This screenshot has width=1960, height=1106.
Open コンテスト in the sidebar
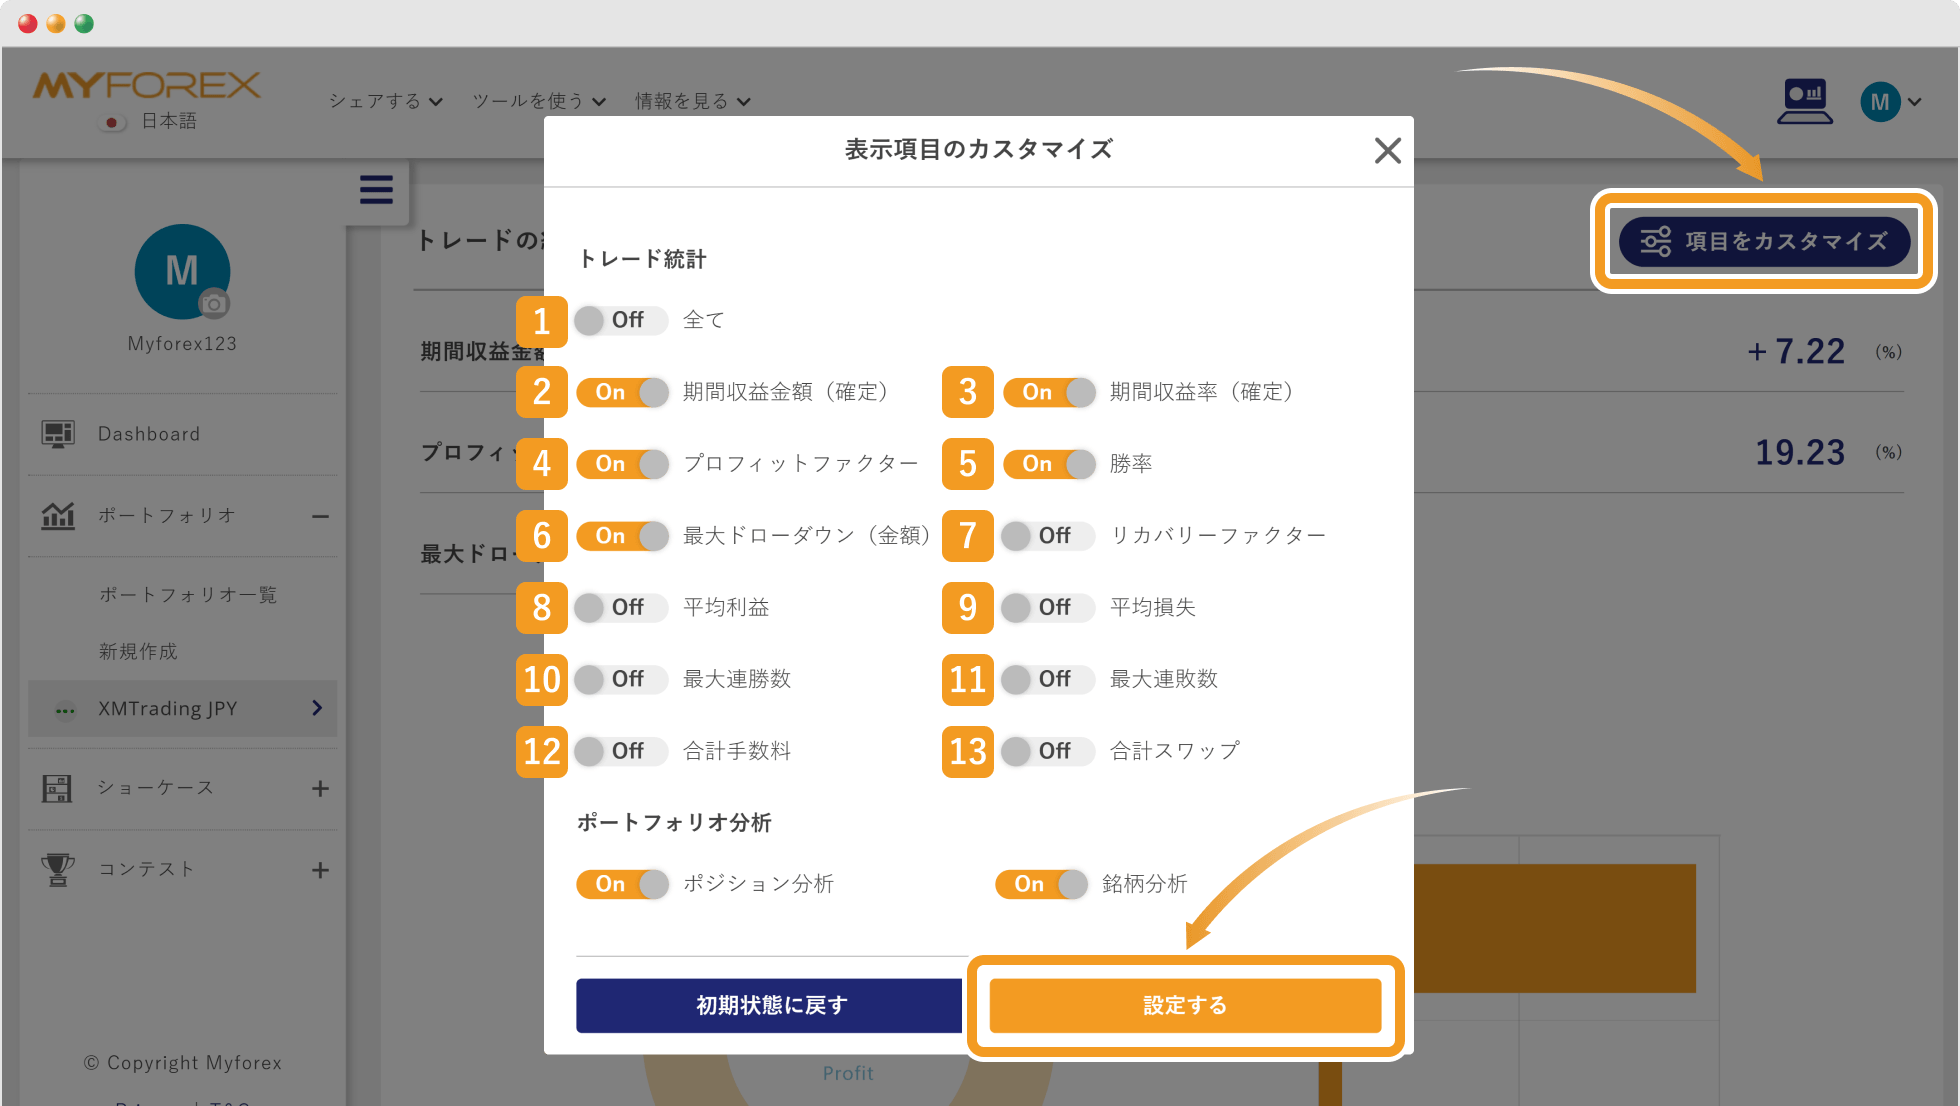(182, 870)
